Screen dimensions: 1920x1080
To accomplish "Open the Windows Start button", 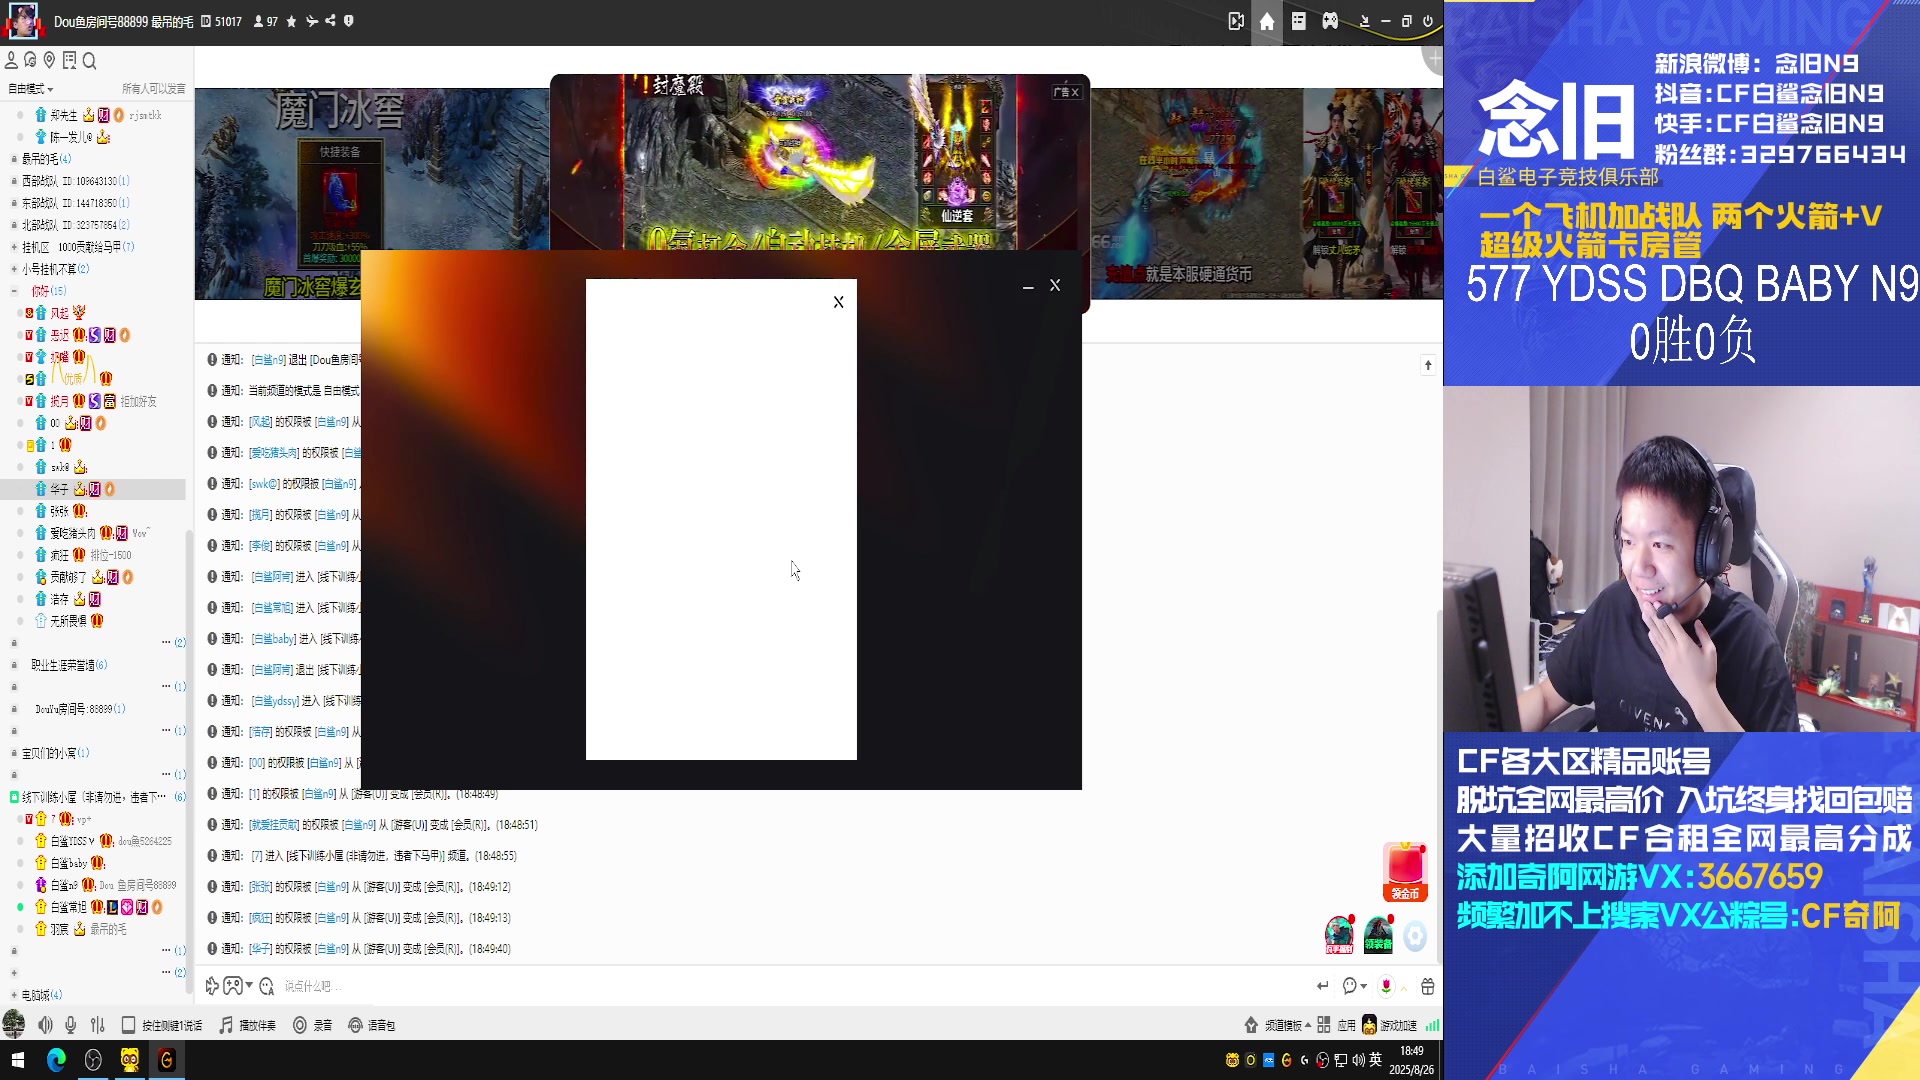I will tap(17, 1060).
